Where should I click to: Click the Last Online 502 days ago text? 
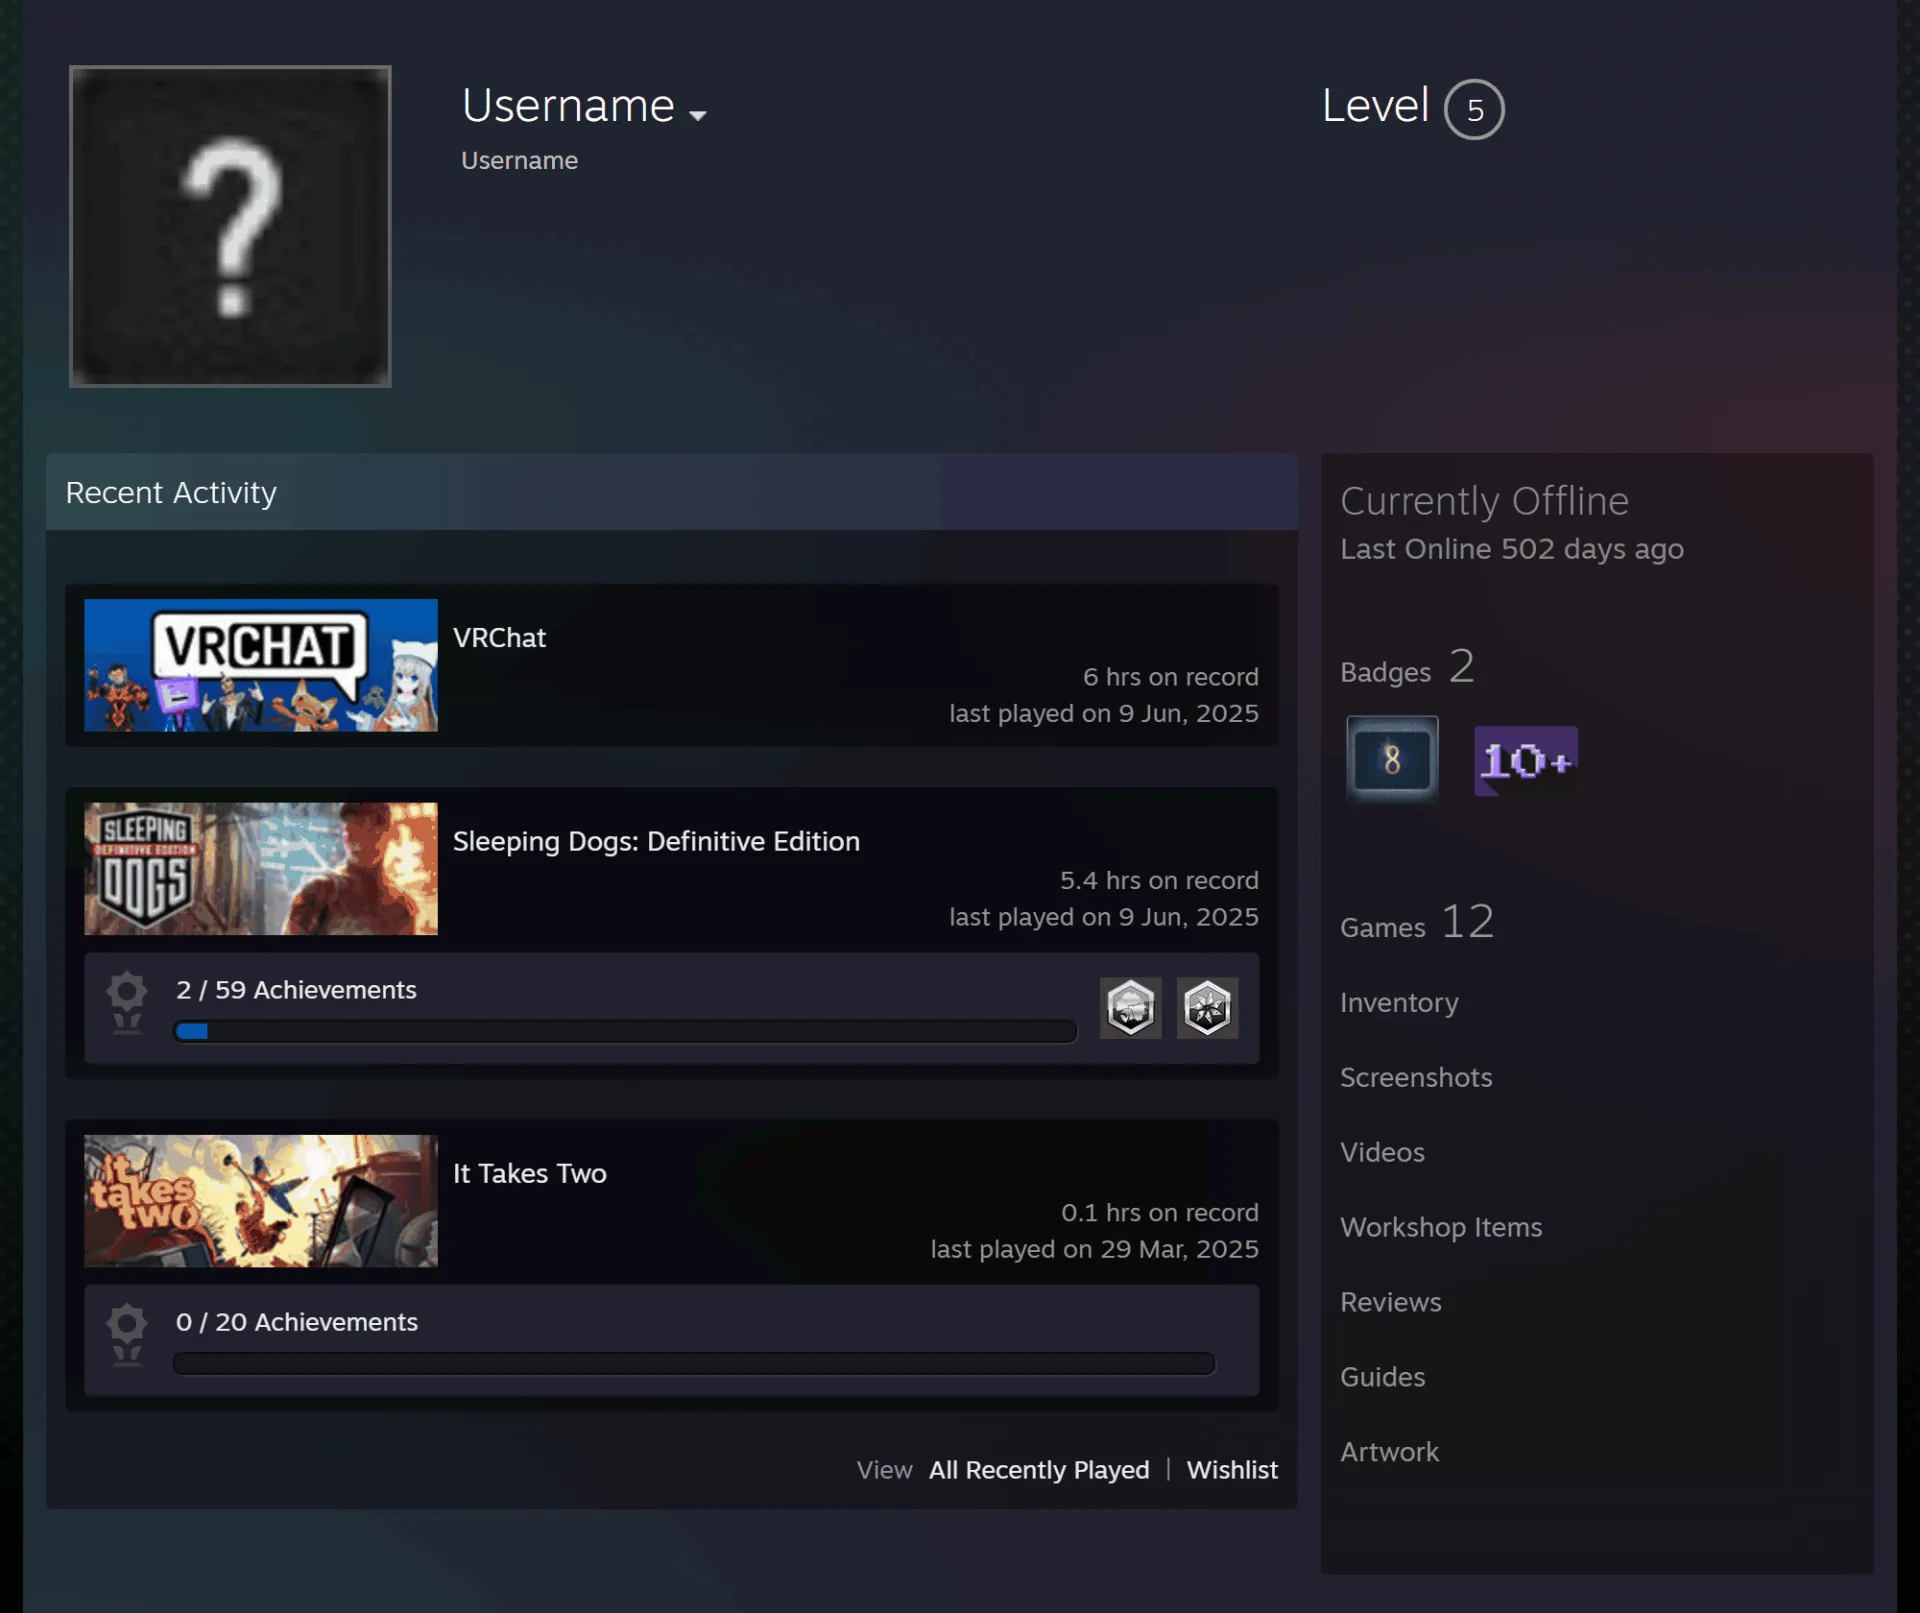pos(1512,549)
